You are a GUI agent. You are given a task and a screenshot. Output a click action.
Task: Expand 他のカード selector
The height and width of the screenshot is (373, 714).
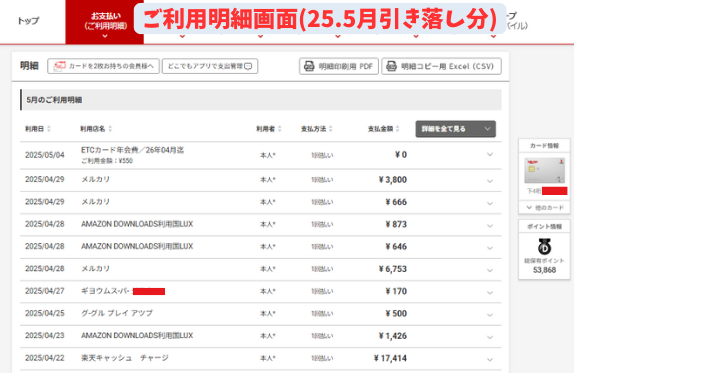click(544, 207)
